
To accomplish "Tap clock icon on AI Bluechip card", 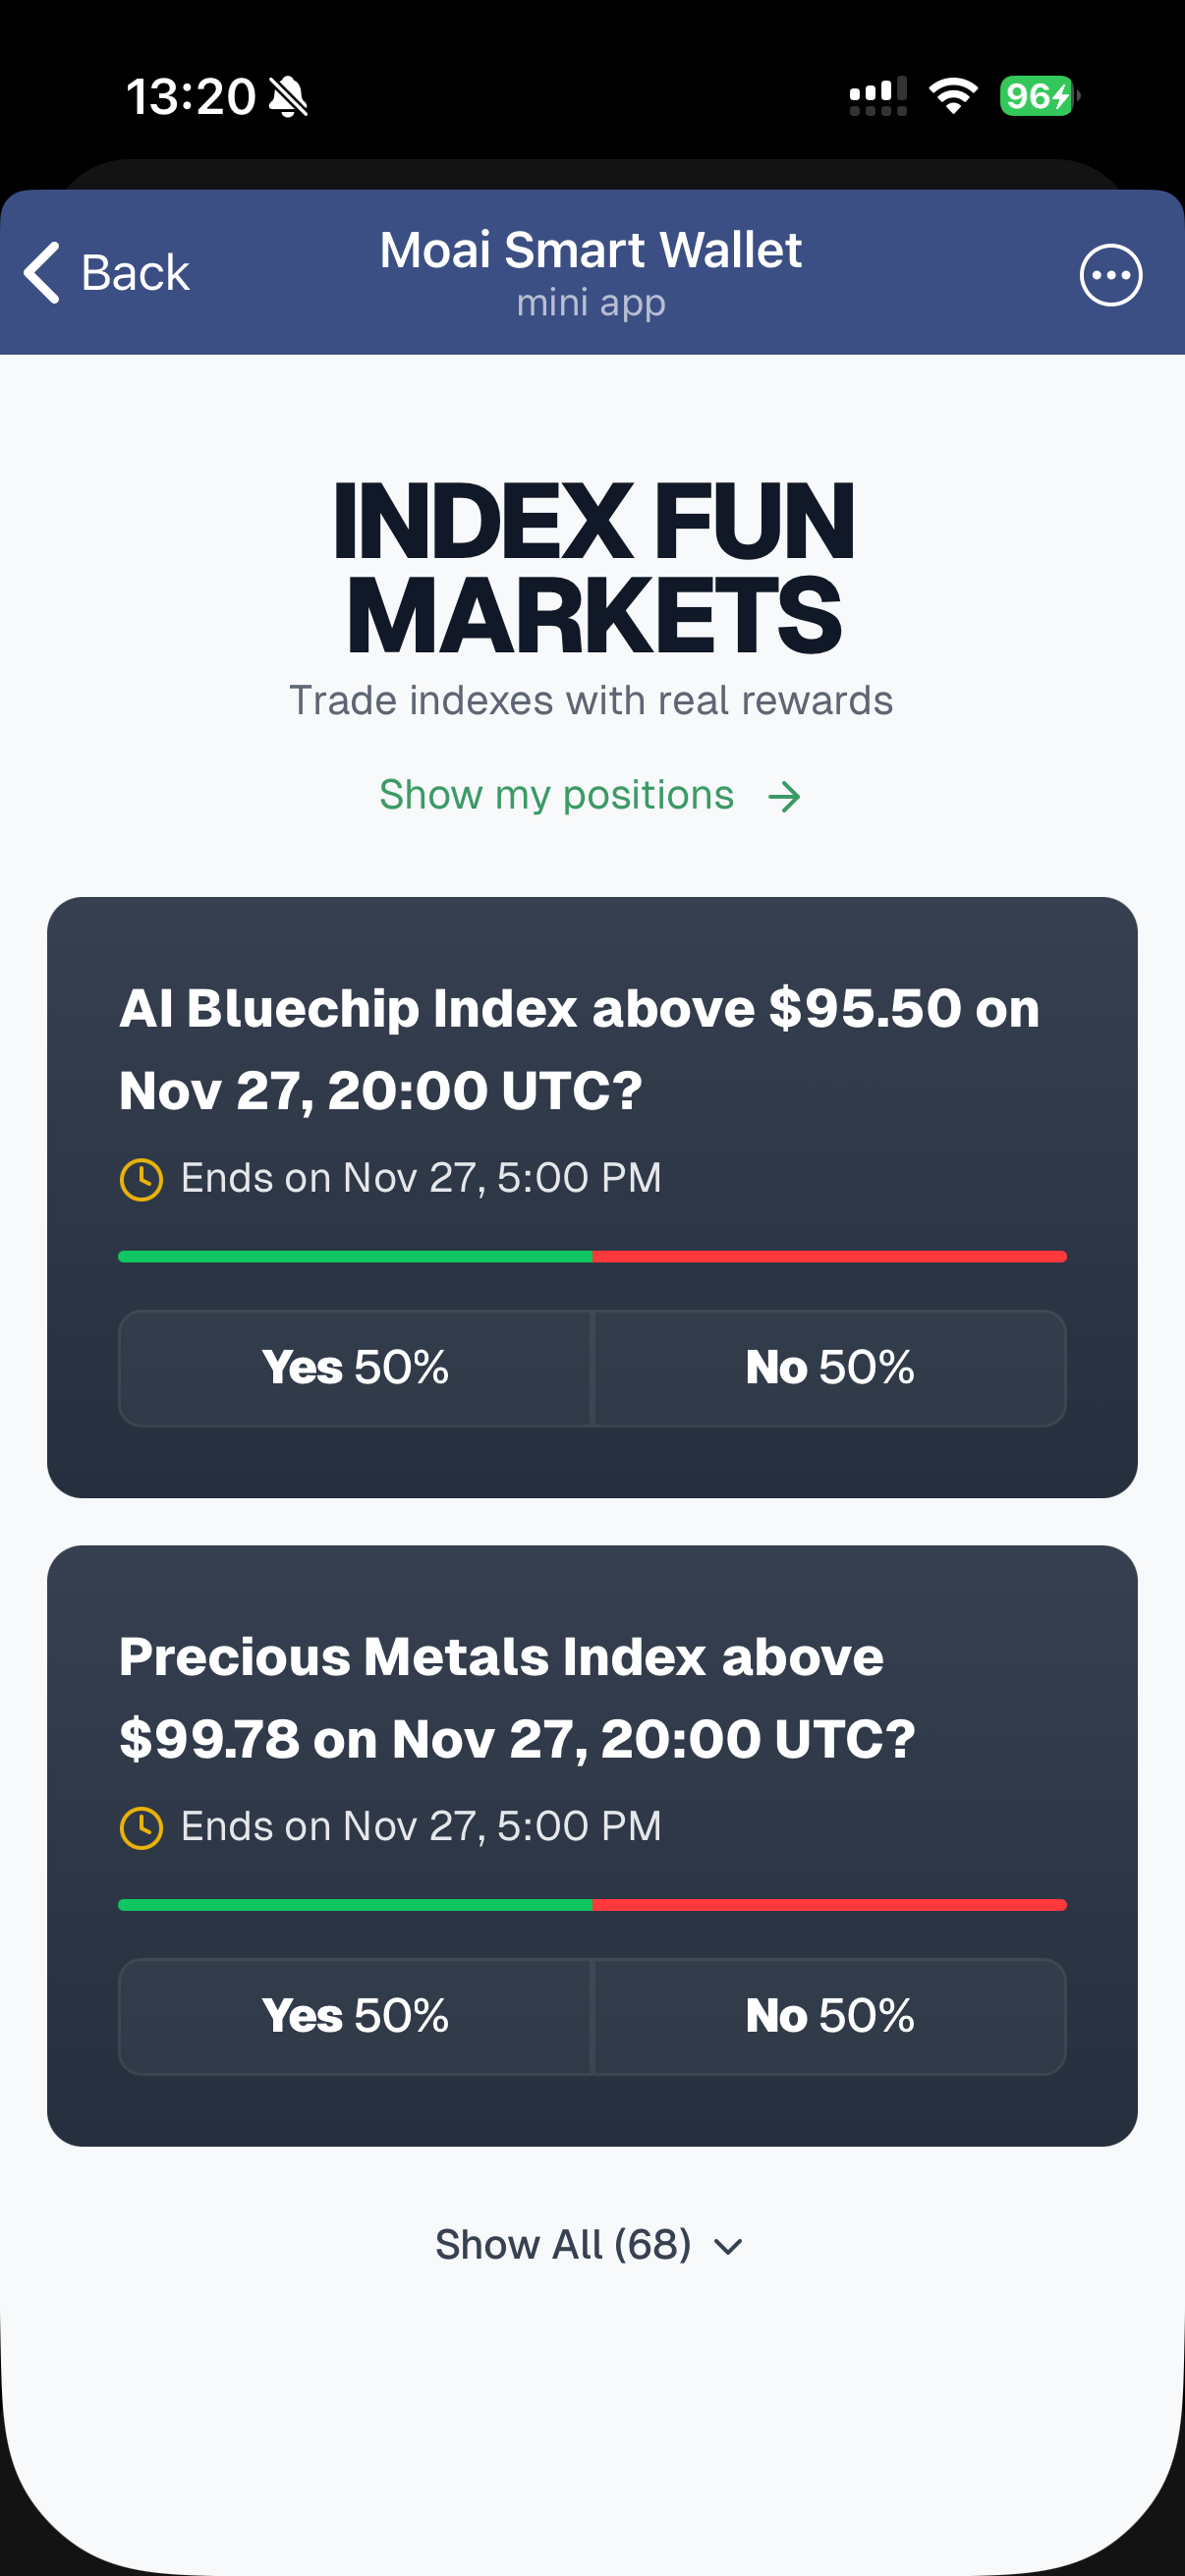I will (141, 1179).
